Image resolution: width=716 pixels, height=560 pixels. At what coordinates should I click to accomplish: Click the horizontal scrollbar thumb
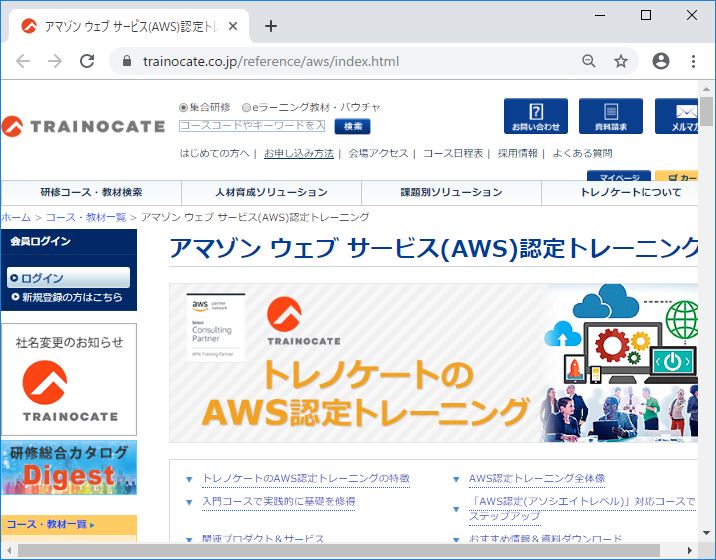point(339,550)
